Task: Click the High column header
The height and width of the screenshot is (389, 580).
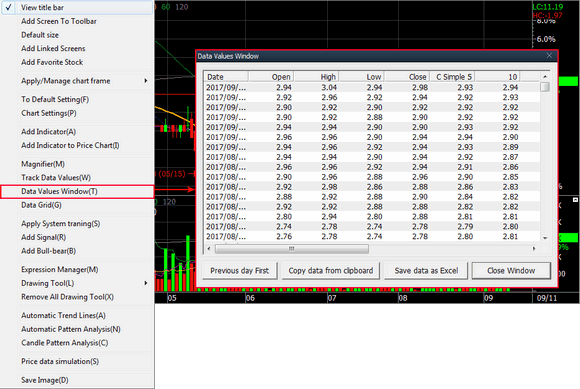Action: pyautogui.click(x=316, y=77)
